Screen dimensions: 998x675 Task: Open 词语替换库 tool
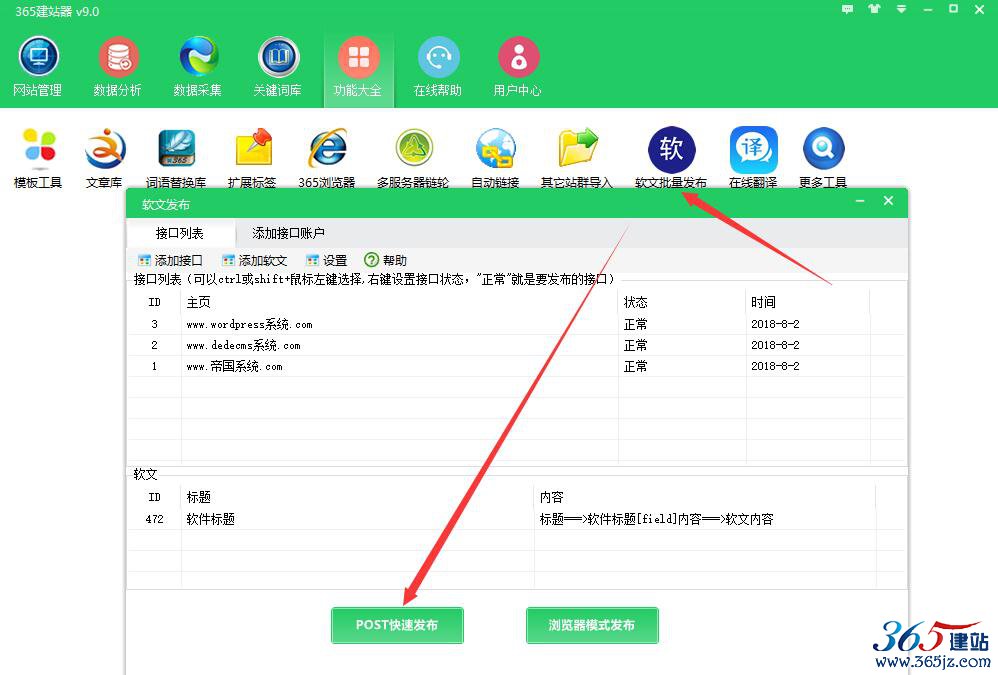(x=176, y=158)
